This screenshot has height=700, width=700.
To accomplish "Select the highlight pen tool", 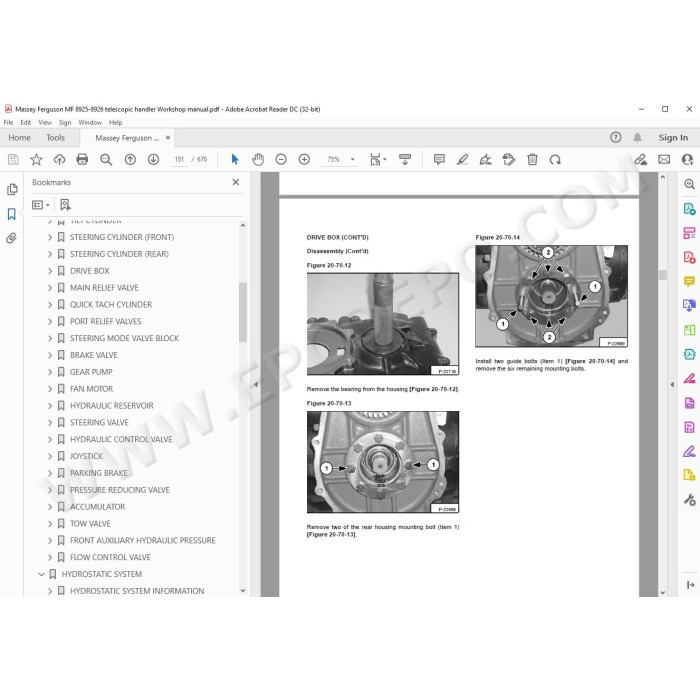I will click(462, 159).
